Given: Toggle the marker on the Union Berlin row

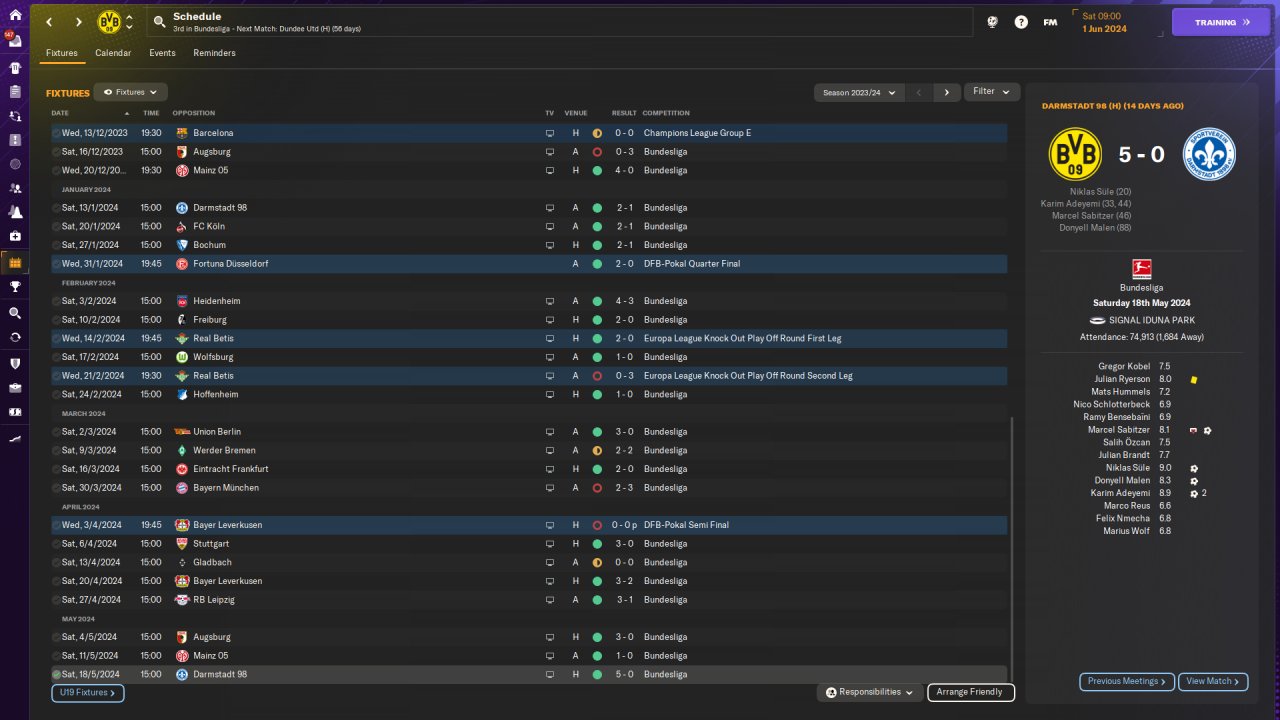Looking at the screenshot, I should click(56, 432).
